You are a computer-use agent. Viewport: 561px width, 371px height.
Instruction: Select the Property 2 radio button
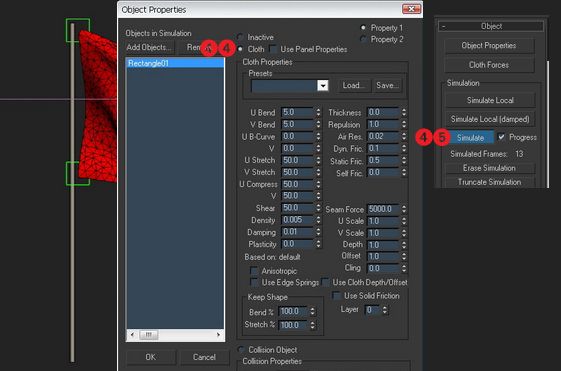[x=364, y=39]
